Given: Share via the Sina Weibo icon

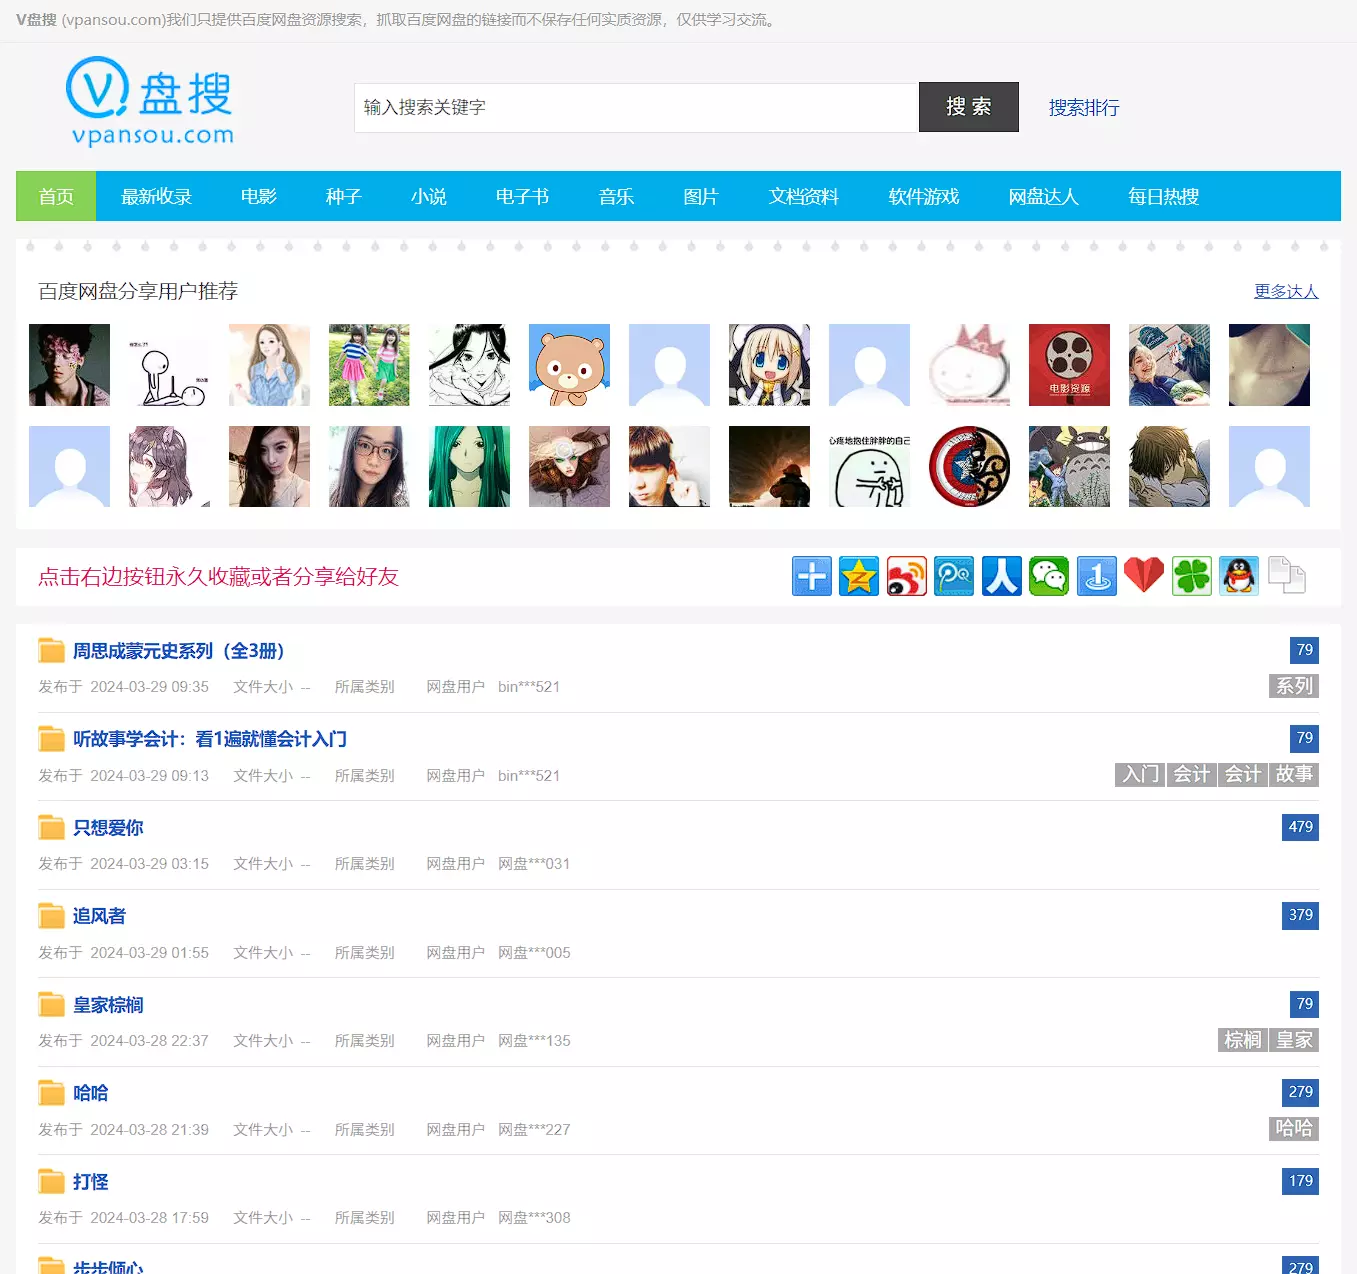Looking at the screenshot, I should pos(906,576).
